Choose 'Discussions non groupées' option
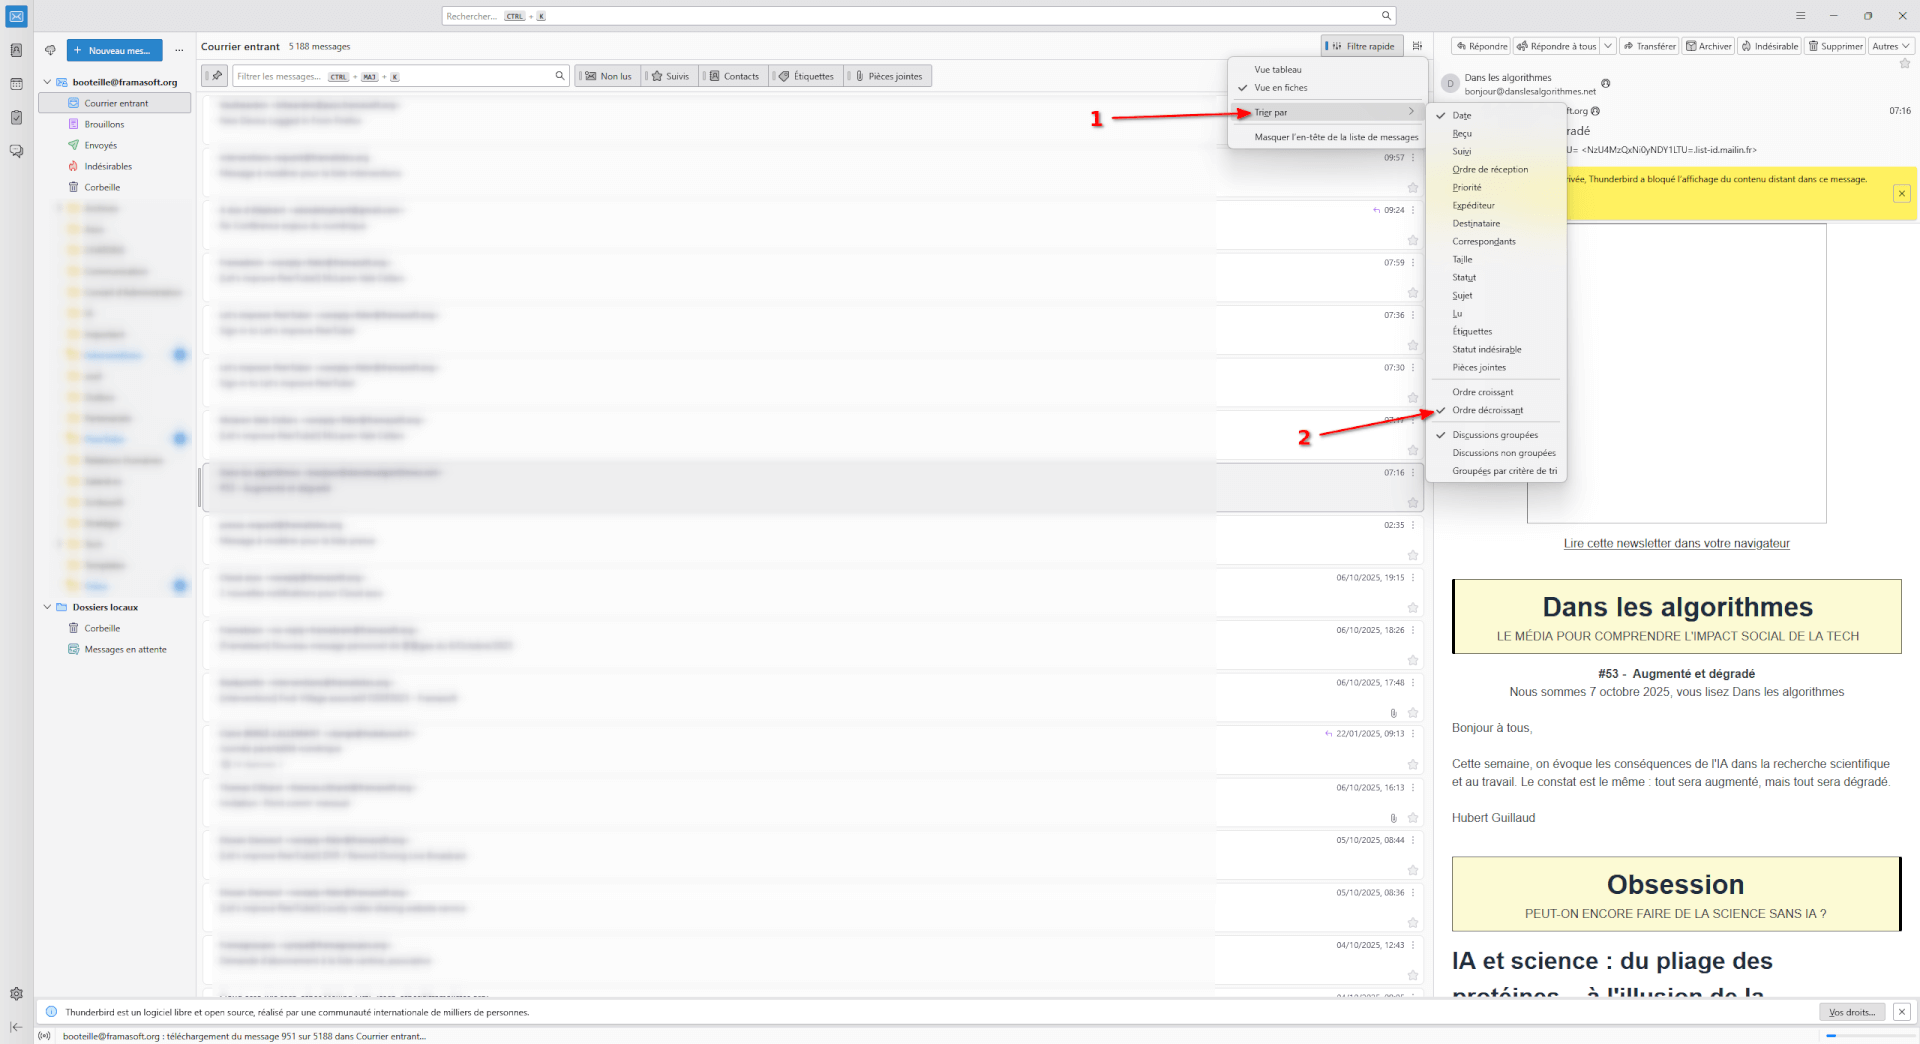 1503,453
